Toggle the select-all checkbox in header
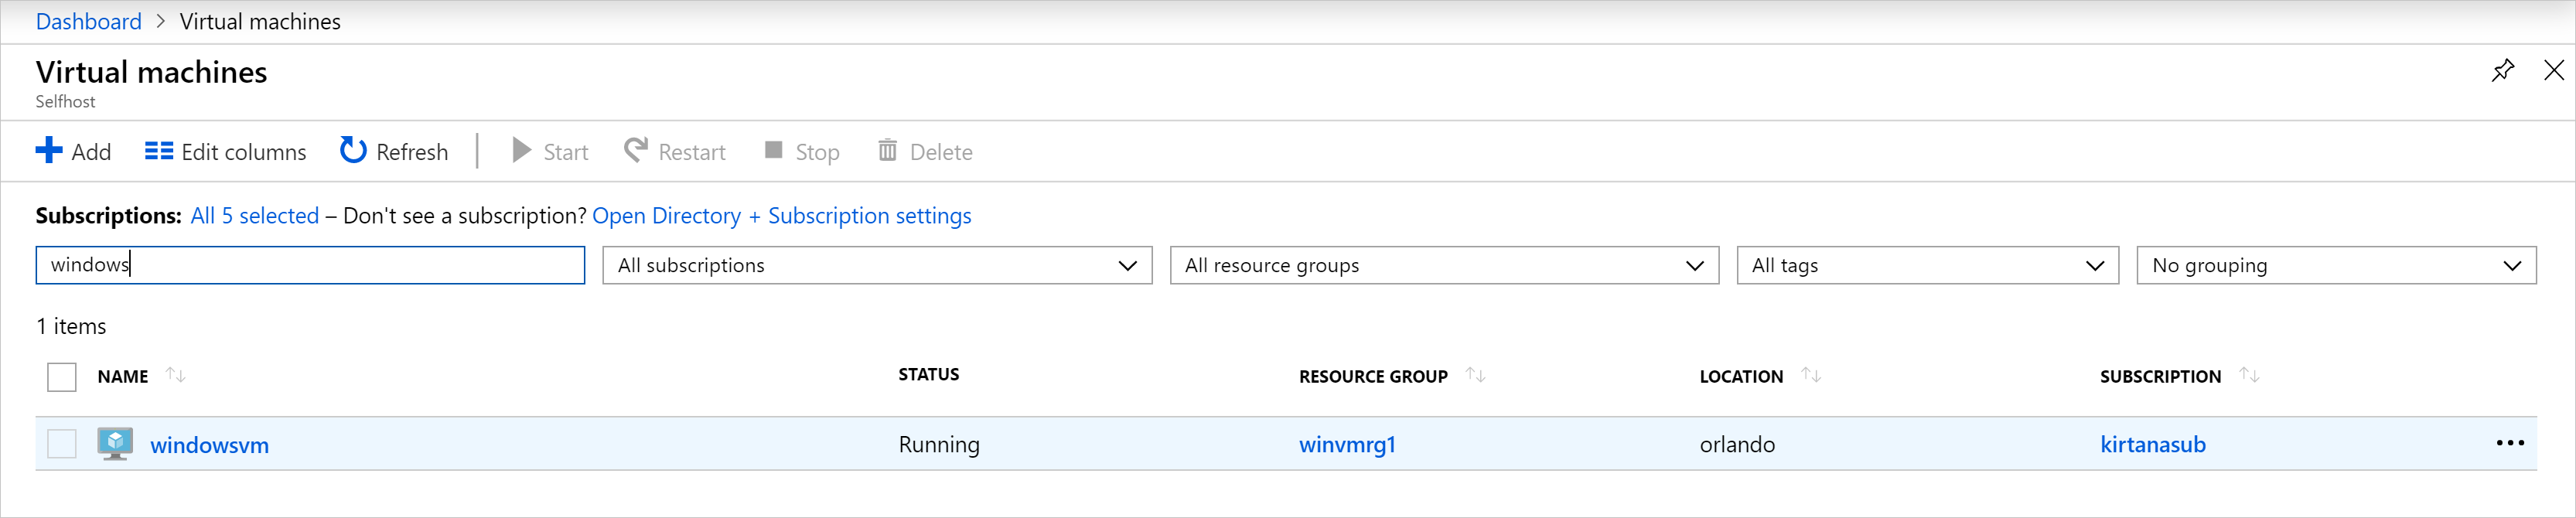 click(62, 377)
